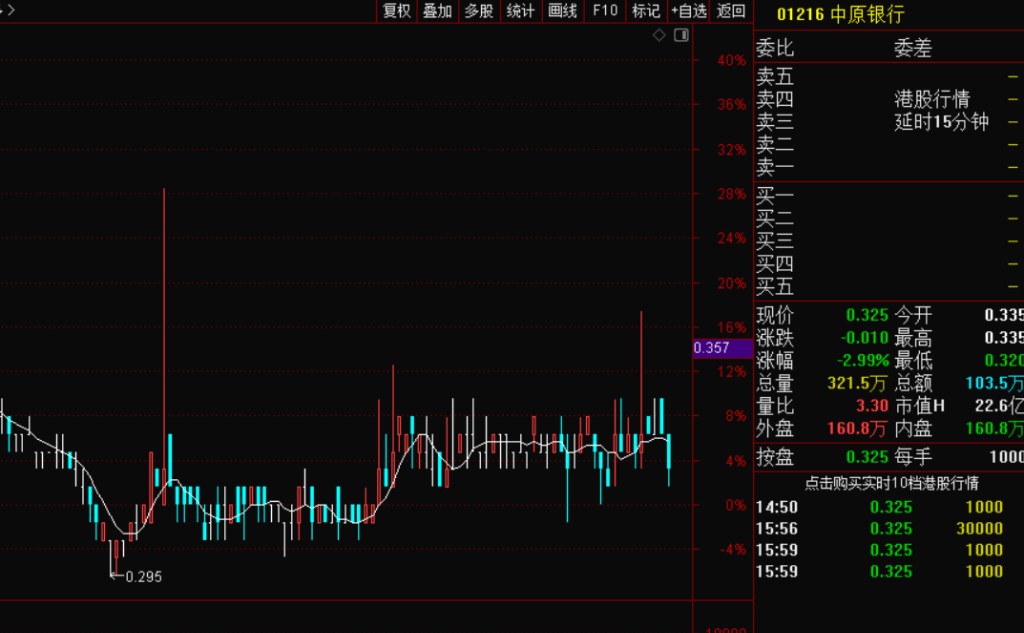The image size is (1024, 633).
Task: Select the 画线 drawing tool
Action: [562, 10]
